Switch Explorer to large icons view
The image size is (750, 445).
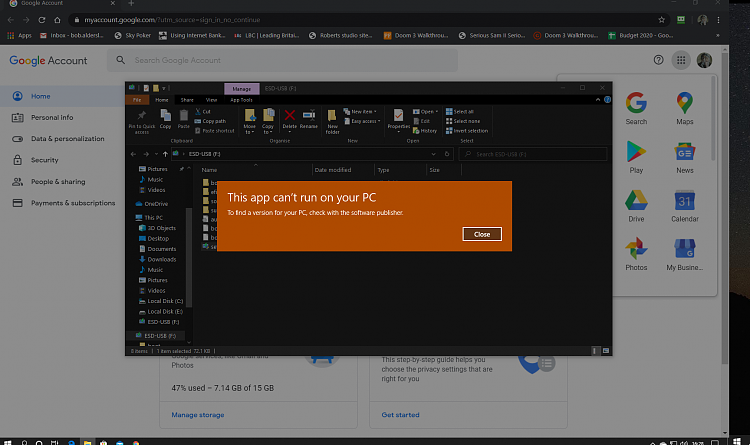coord(606,351)
